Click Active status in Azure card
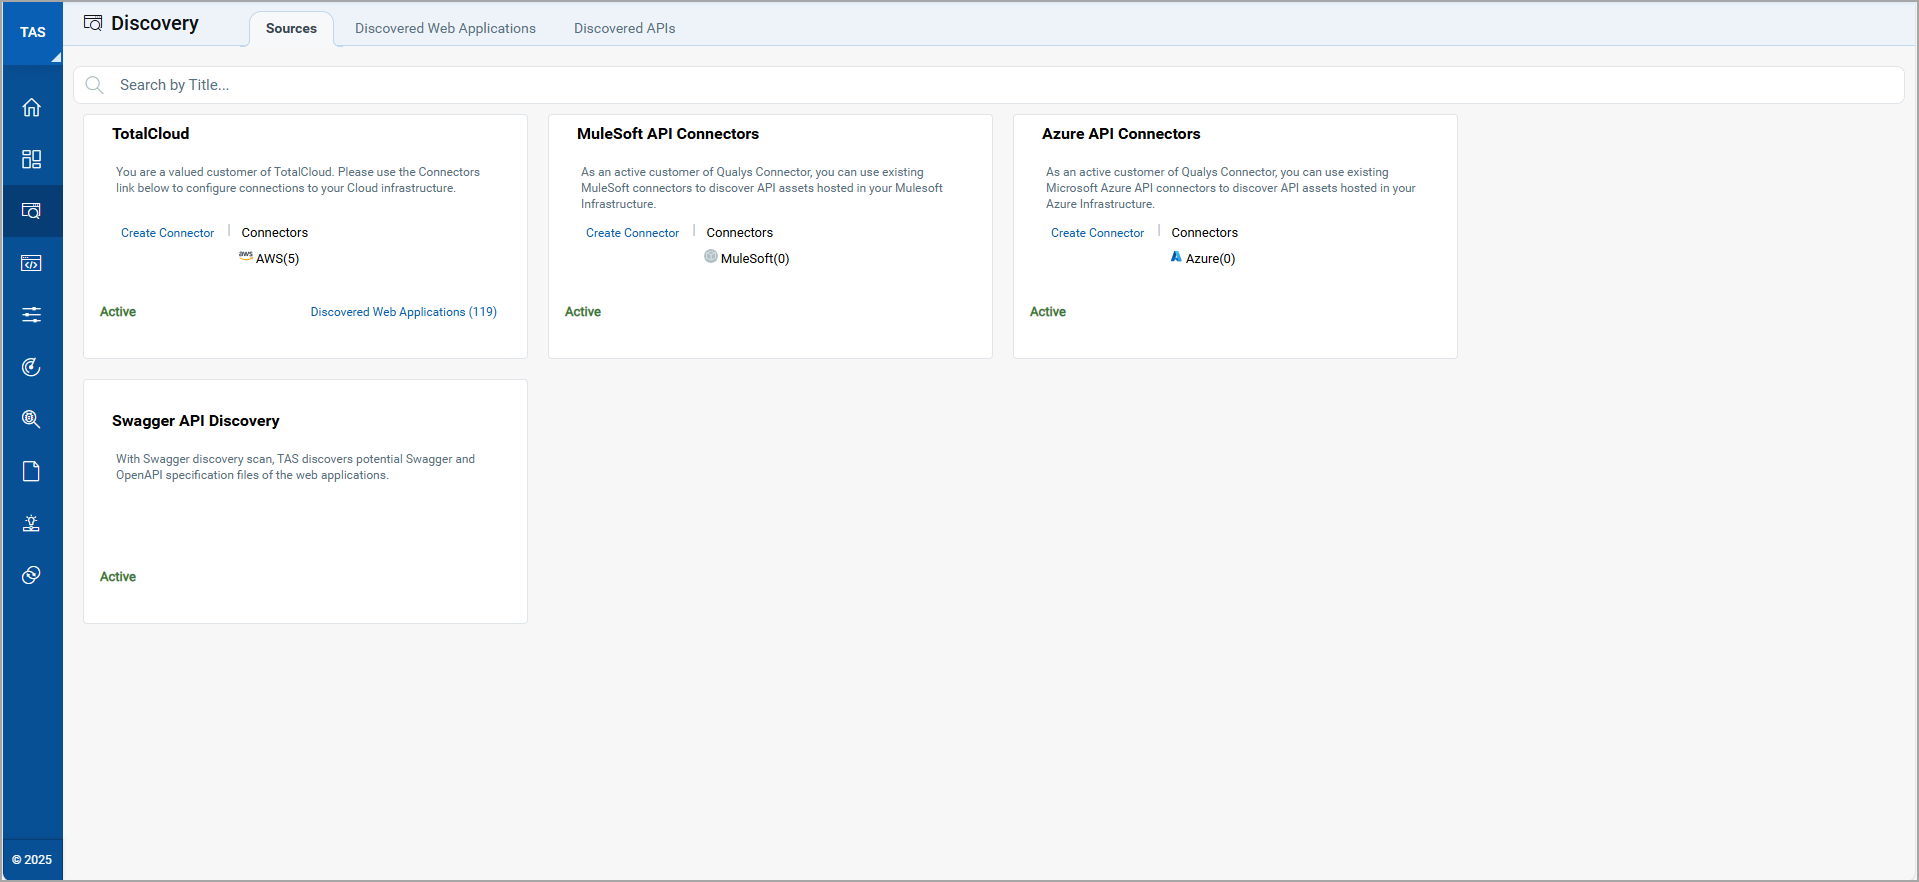1919x882 pixels. pyautogui.click(x=1048, y=312)
